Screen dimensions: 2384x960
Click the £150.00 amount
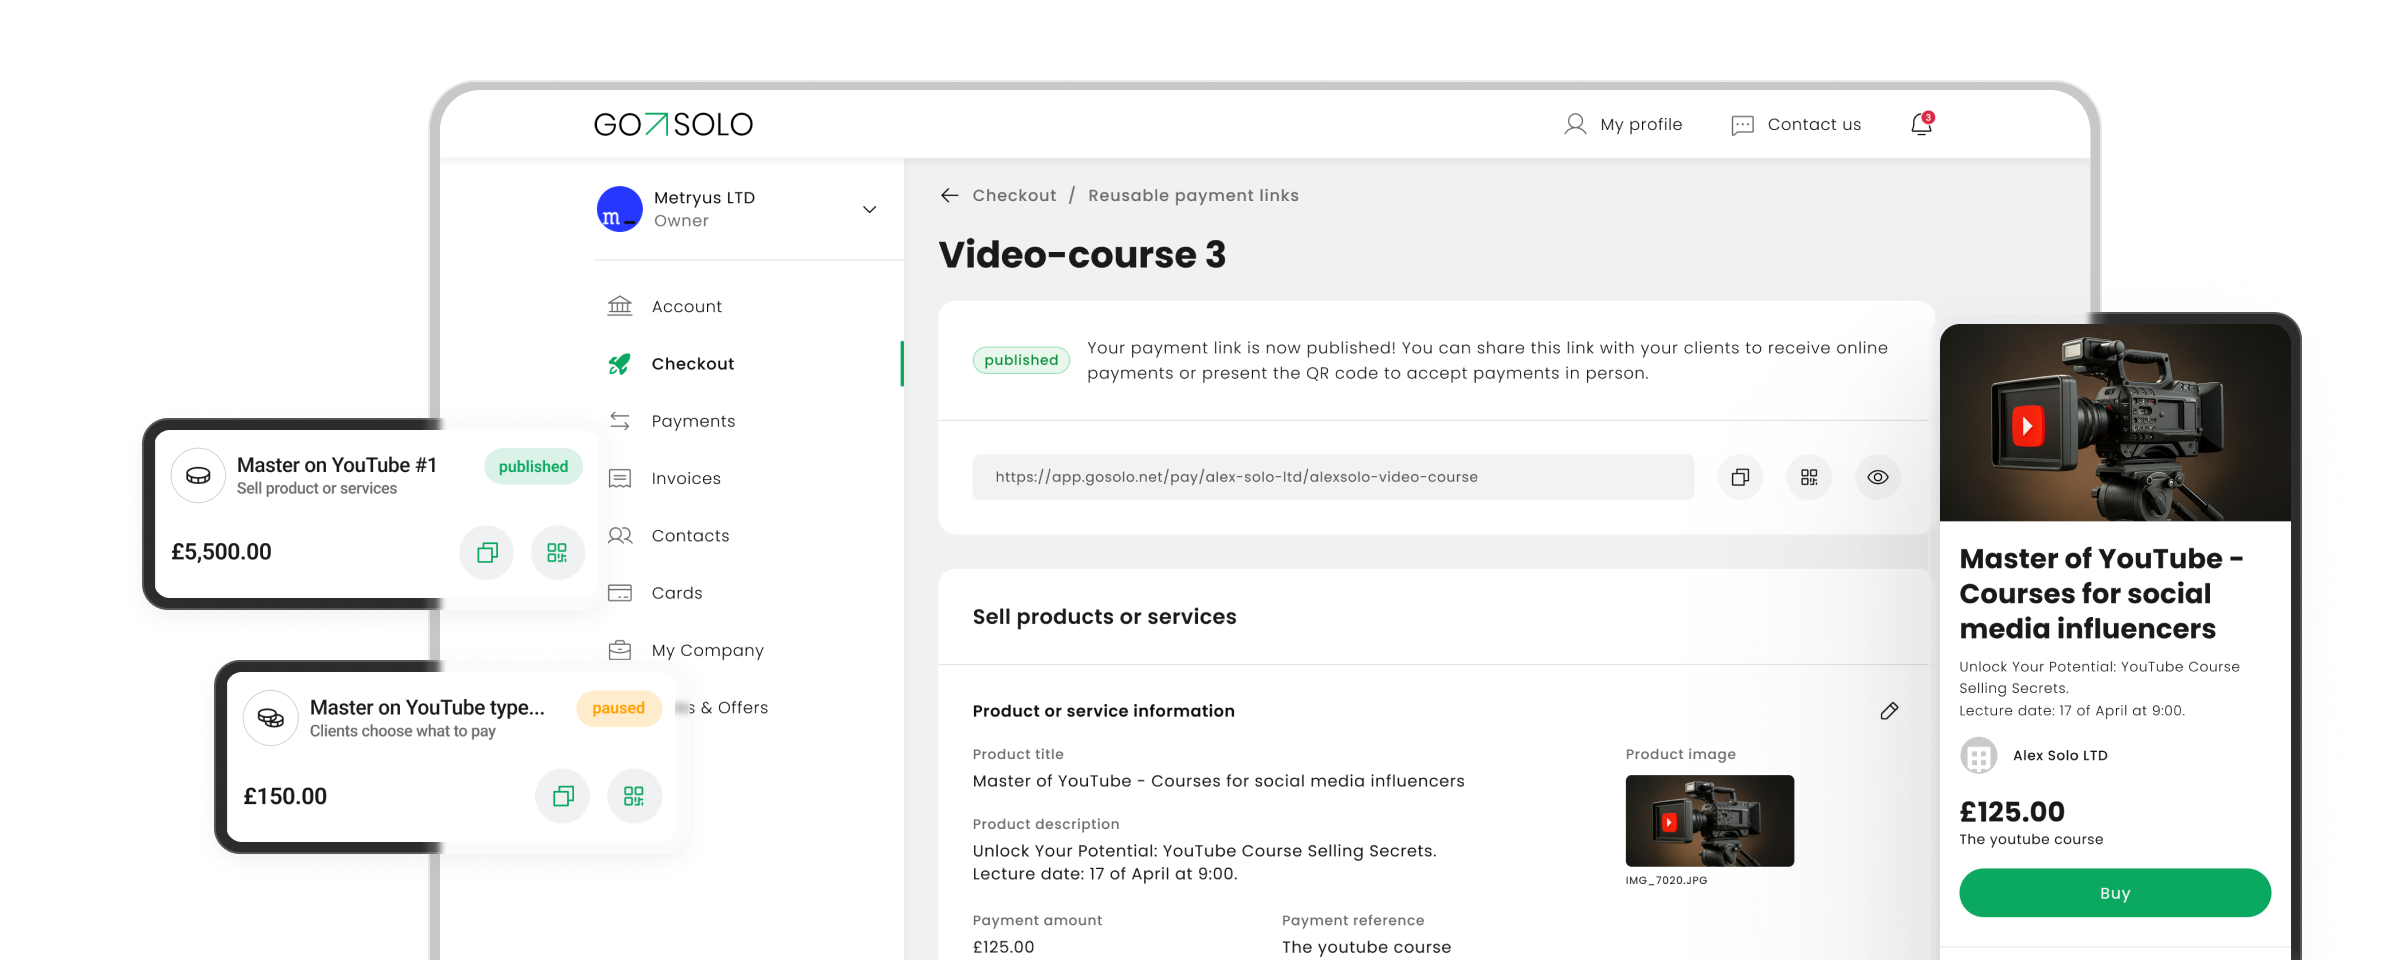[x=285, y=797]
